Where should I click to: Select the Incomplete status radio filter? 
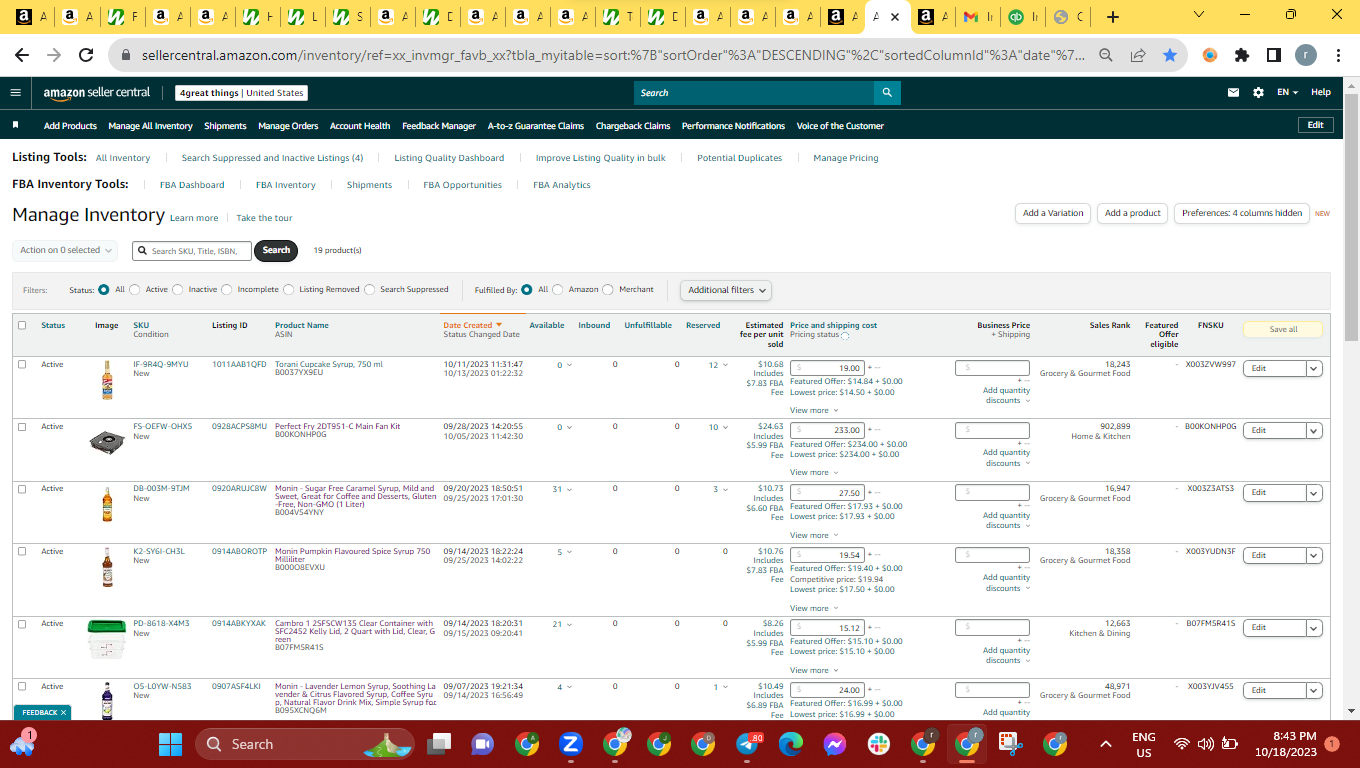click(x=227, y=290)
